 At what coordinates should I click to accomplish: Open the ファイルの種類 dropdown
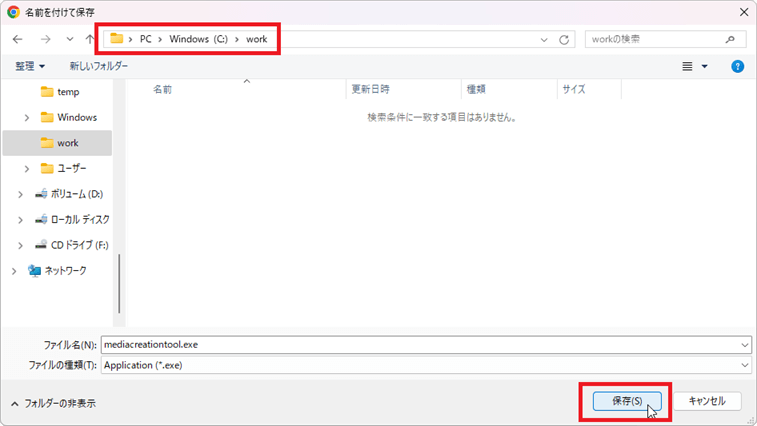(744, 365)
